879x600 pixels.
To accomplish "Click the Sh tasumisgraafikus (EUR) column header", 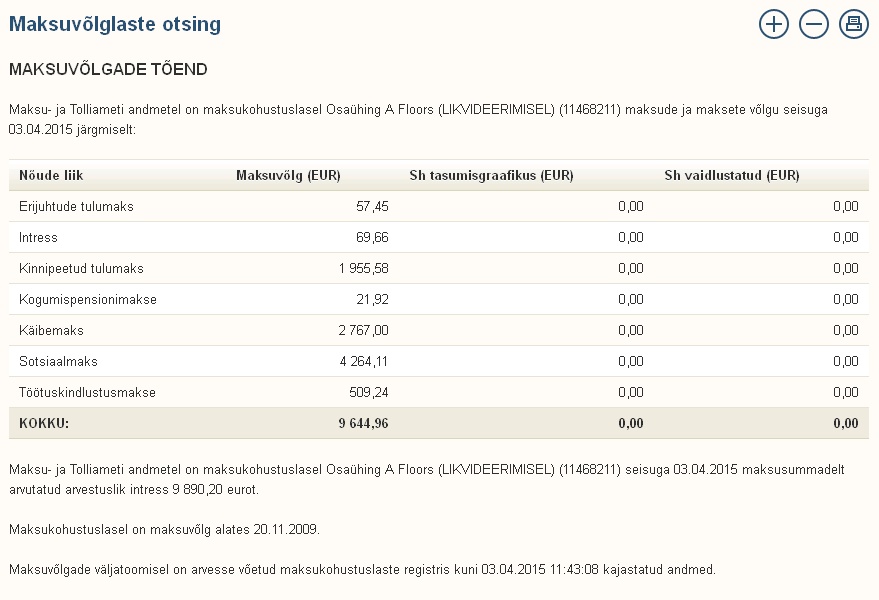I will [x=491, y=176].
